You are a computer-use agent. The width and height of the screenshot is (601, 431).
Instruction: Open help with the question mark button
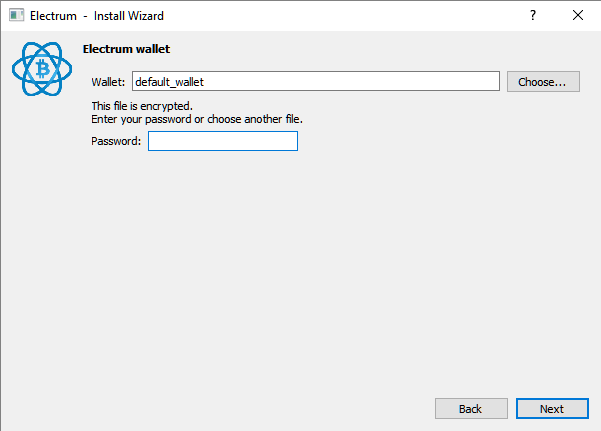533,15
